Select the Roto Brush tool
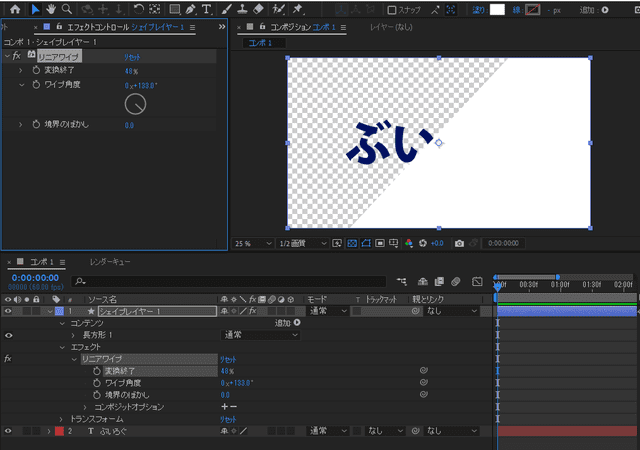This screenshot has width=640, height=450. tap(279, 9)
